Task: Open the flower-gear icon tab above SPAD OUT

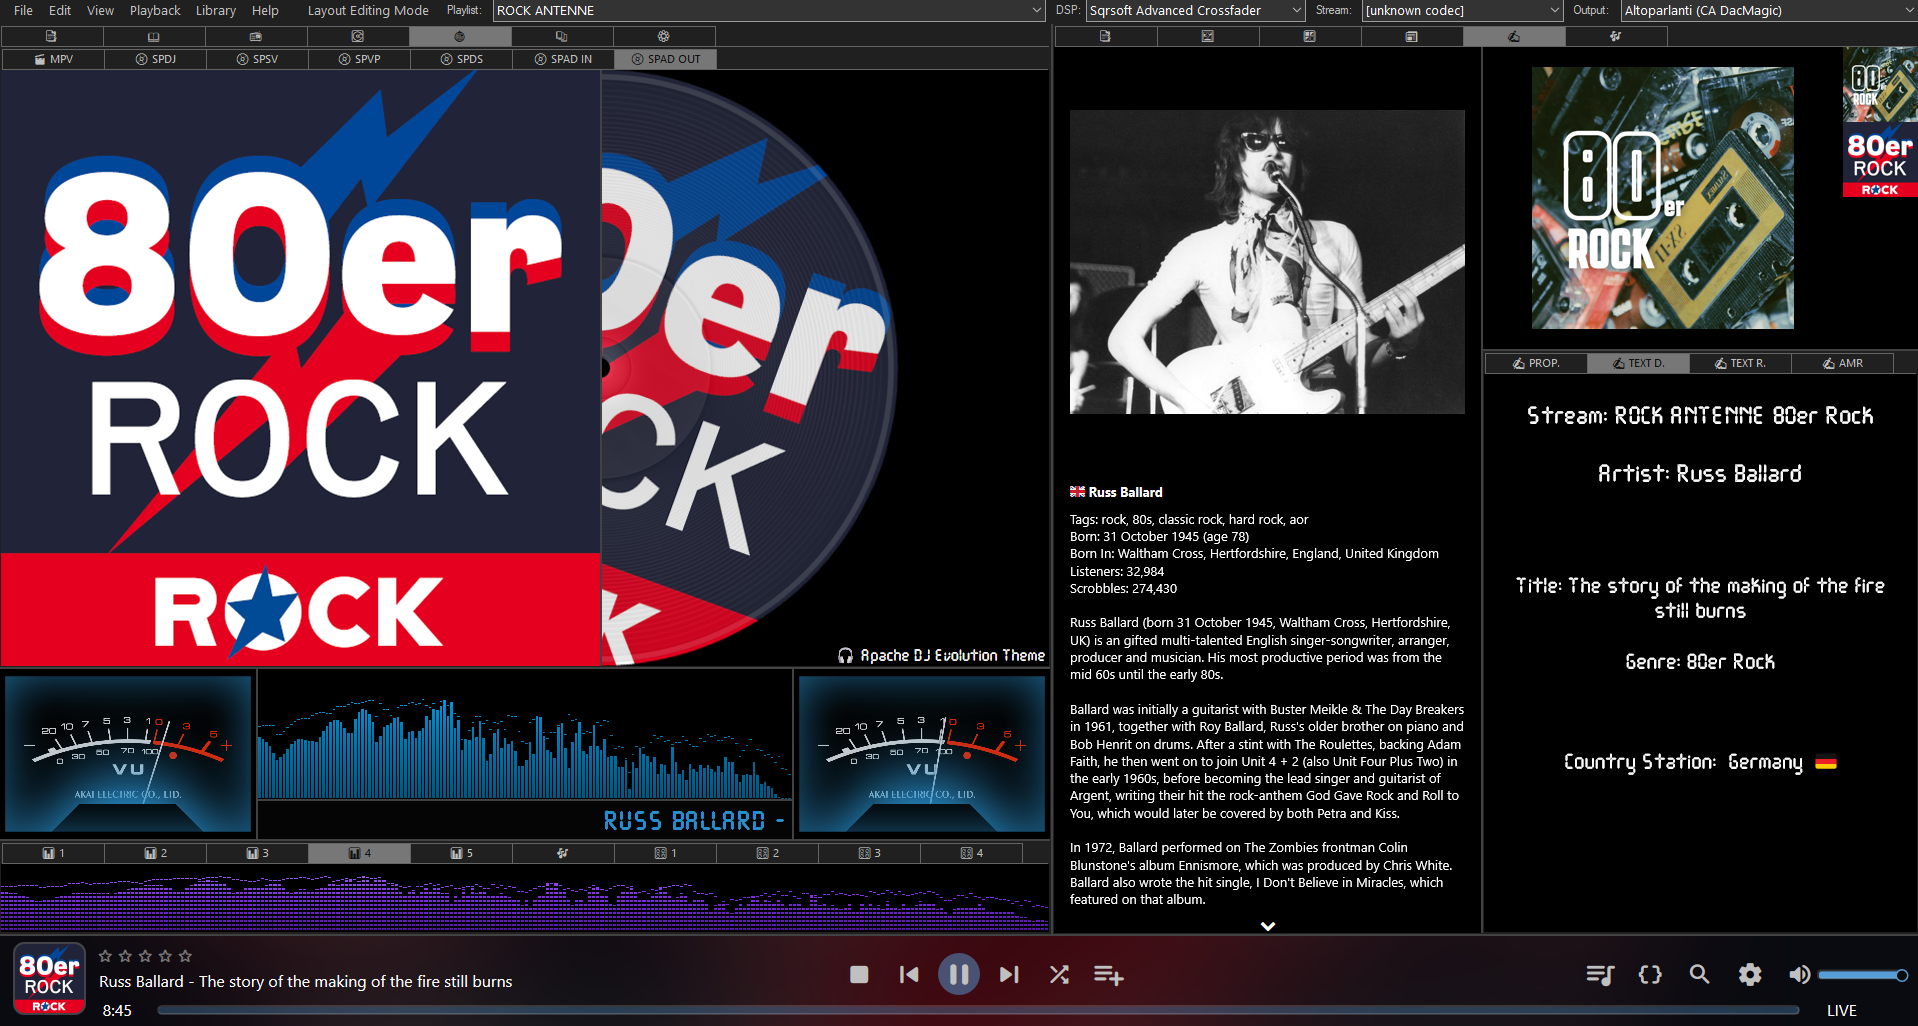Action: pos(664,36)
